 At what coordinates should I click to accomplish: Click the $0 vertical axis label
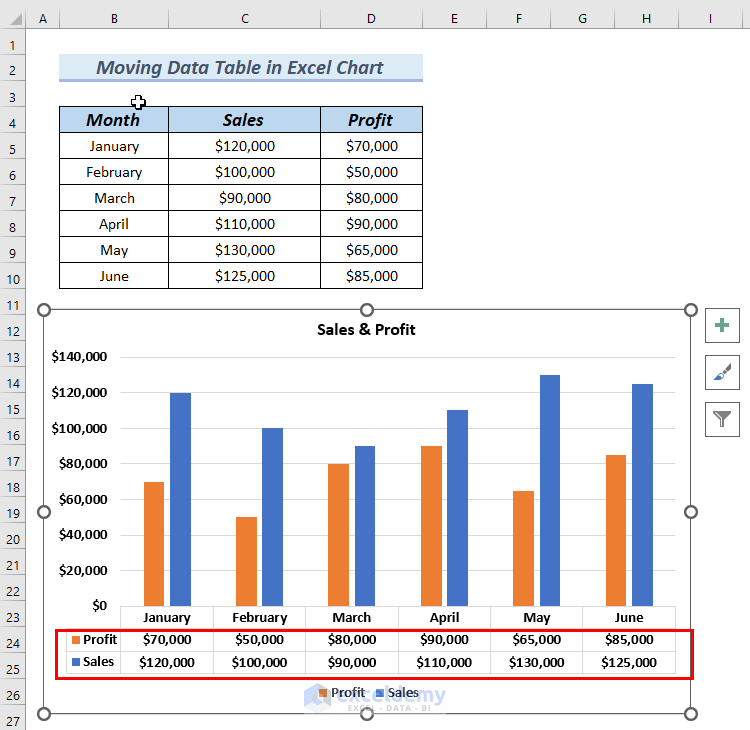click(99, 606)
